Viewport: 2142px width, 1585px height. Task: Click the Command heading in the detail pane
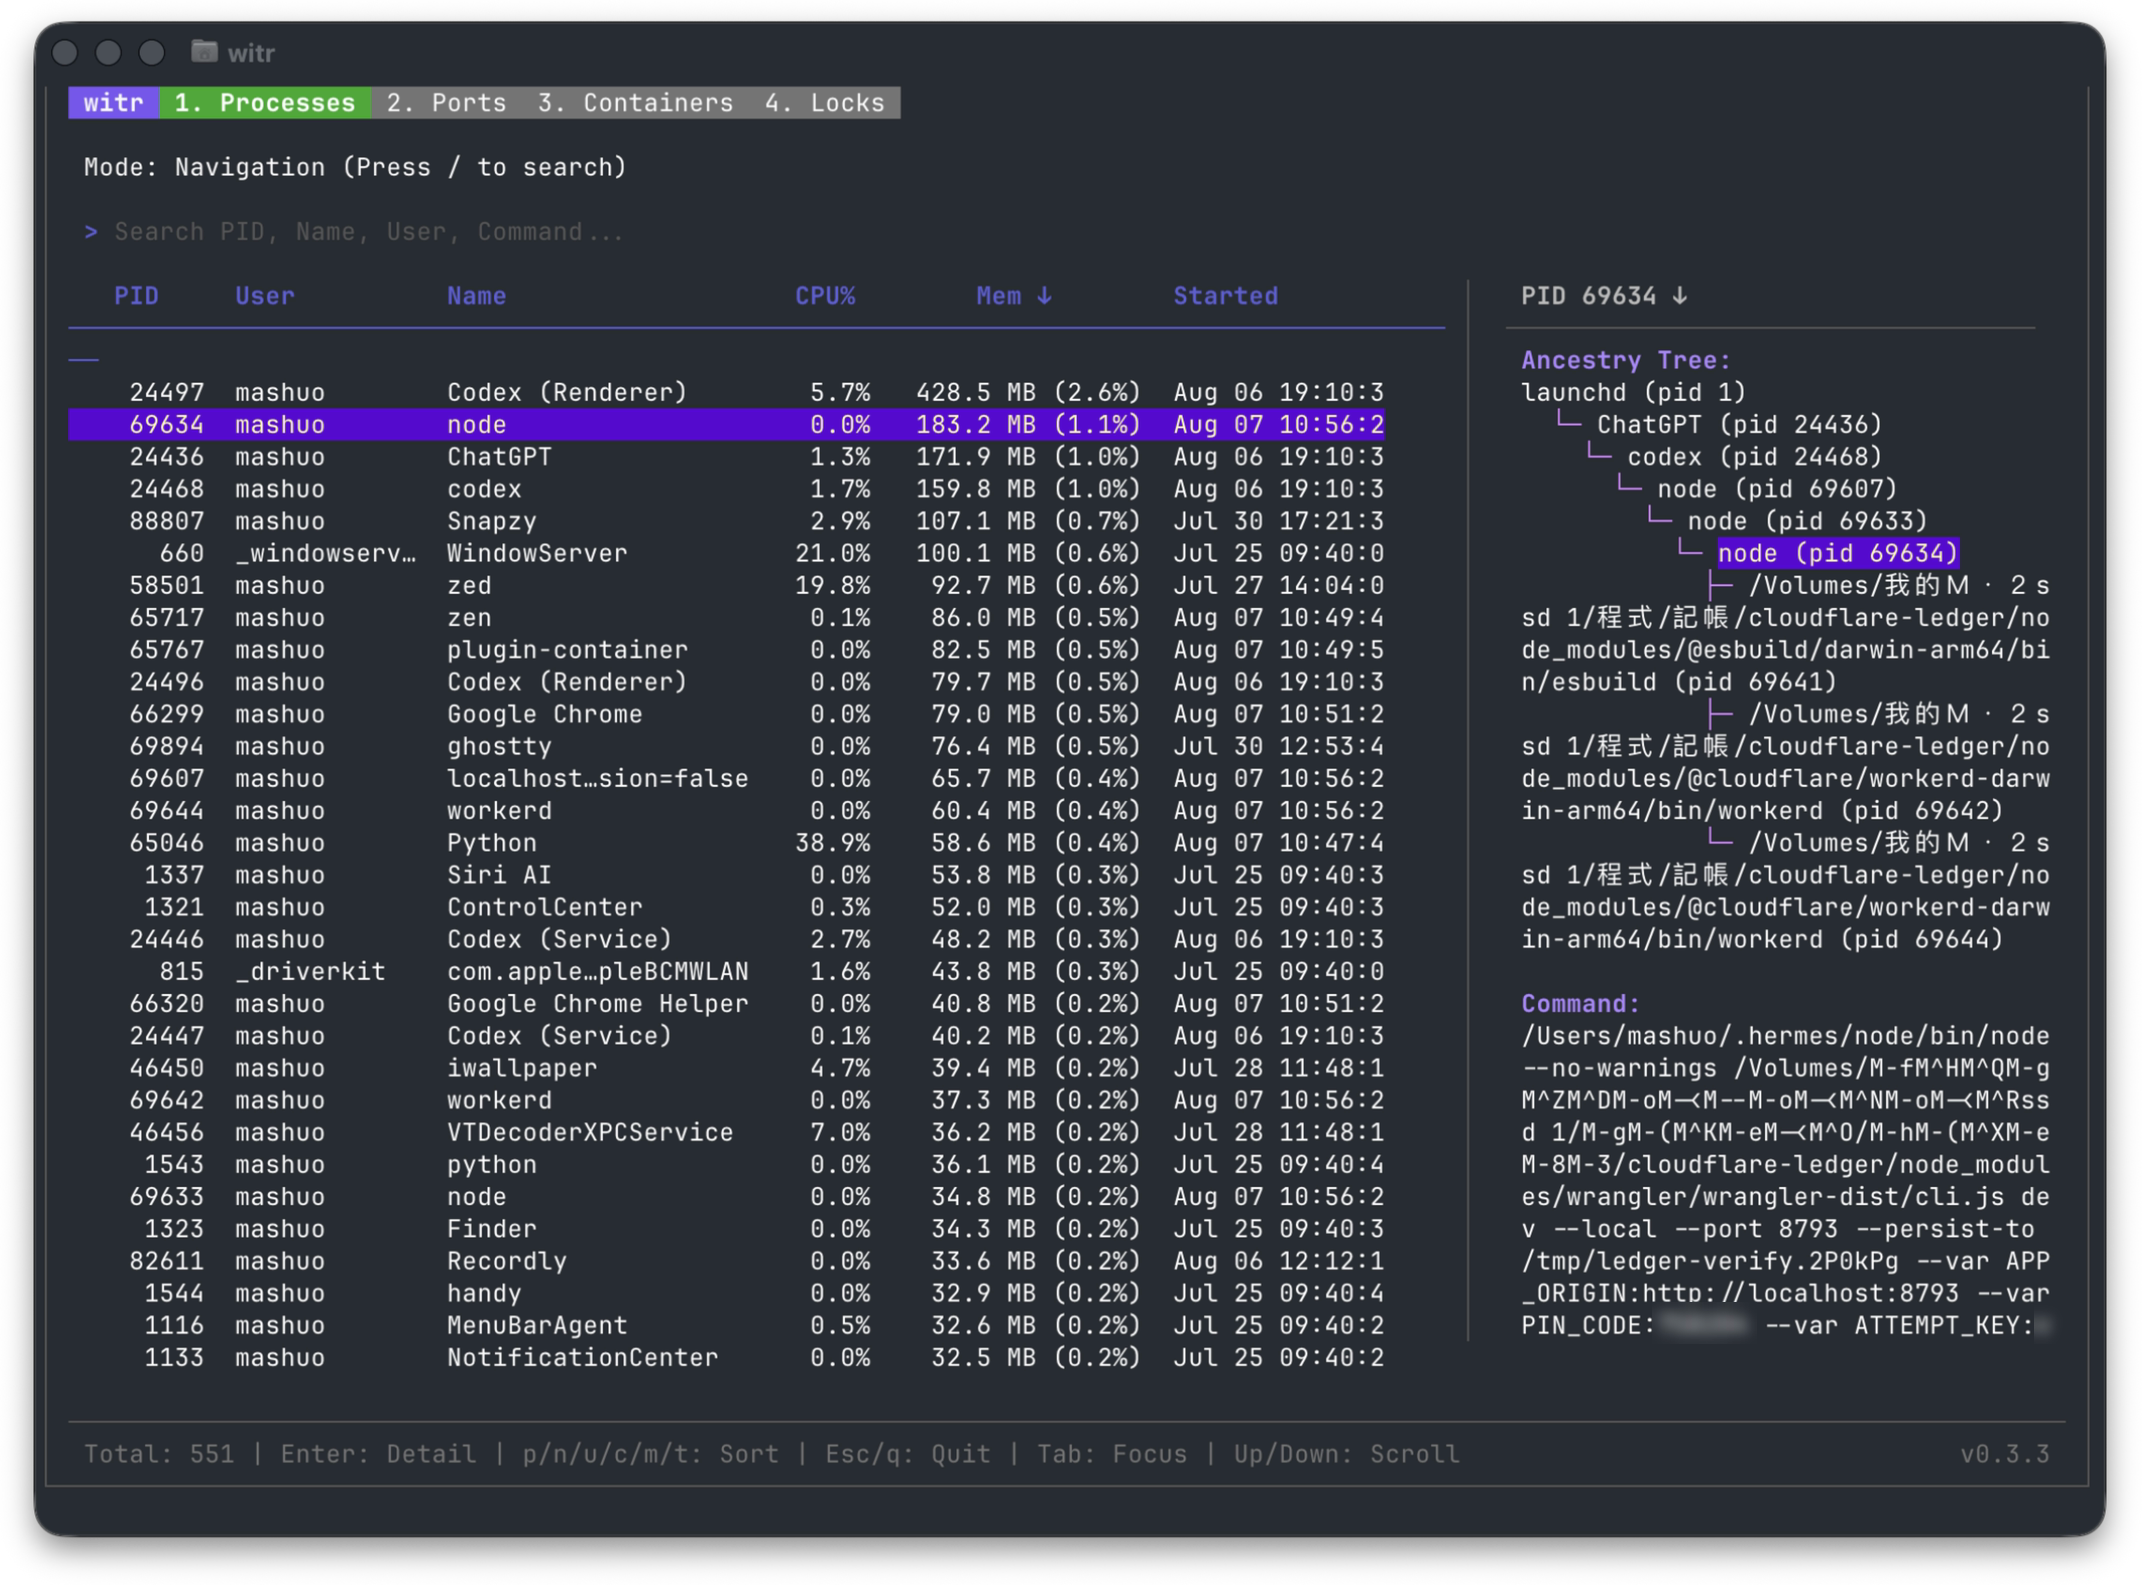(1580, 1004)
